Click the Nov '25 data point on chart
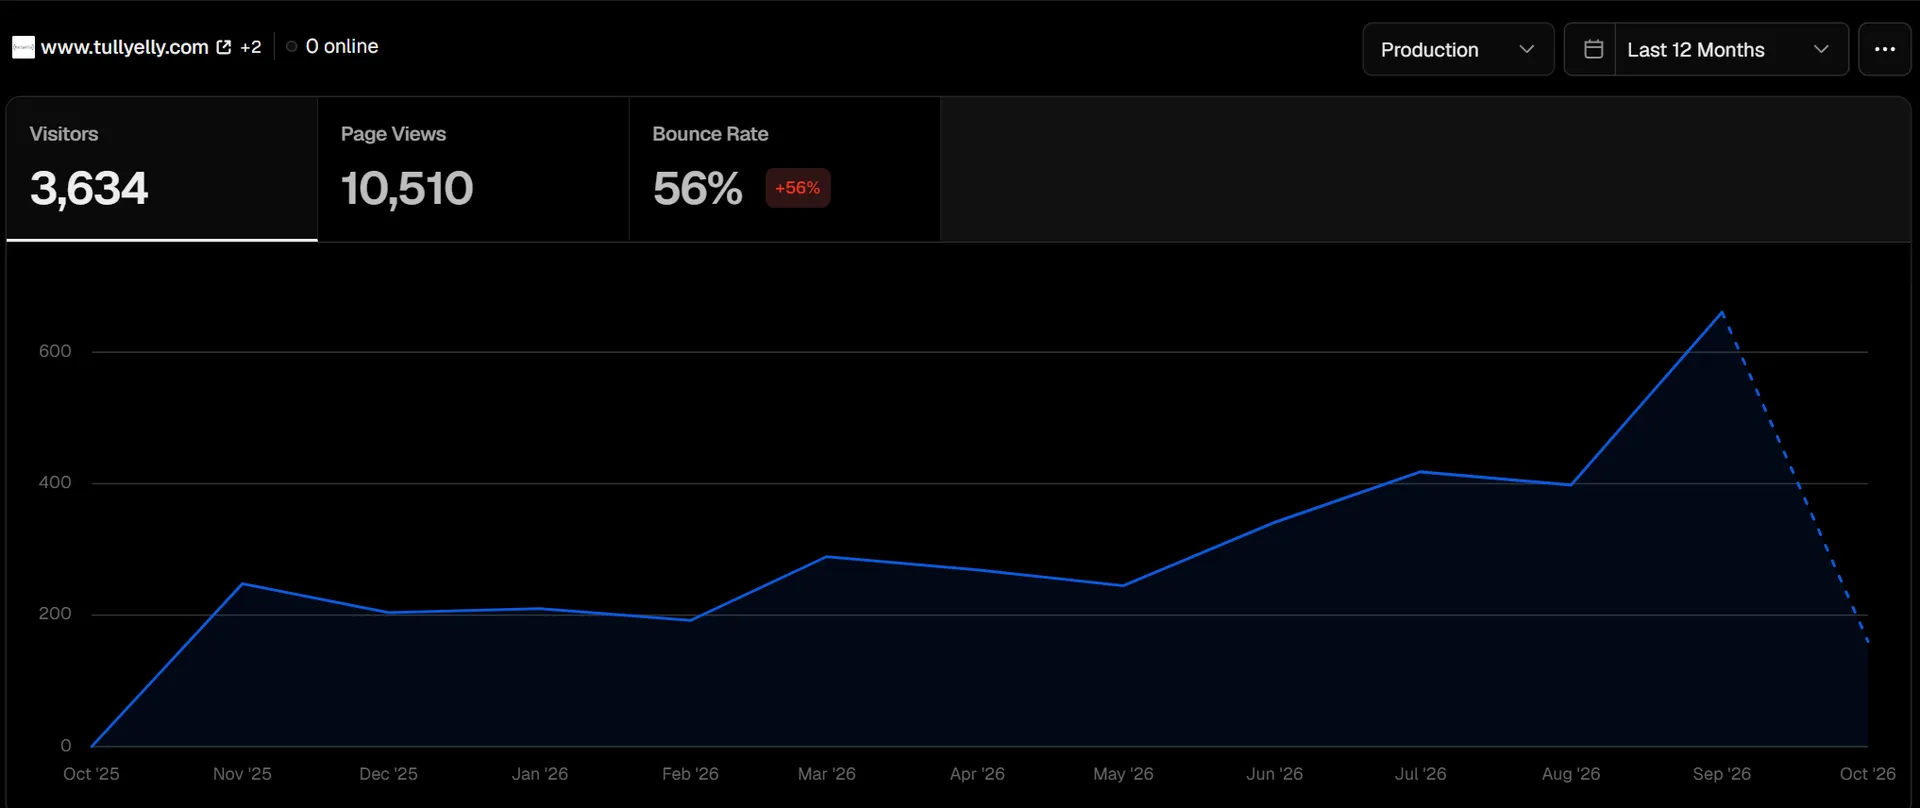Image resolution: width=1920 pixels, height=808 pixels. 243,584
